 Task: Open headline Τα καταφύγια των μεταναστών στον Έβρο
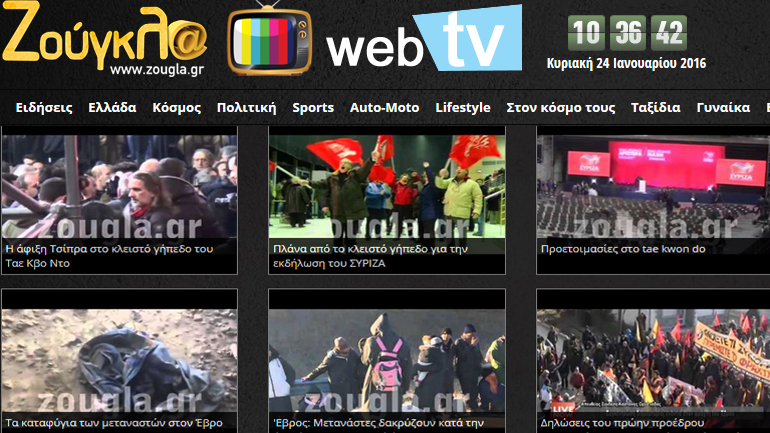point(114,423)
